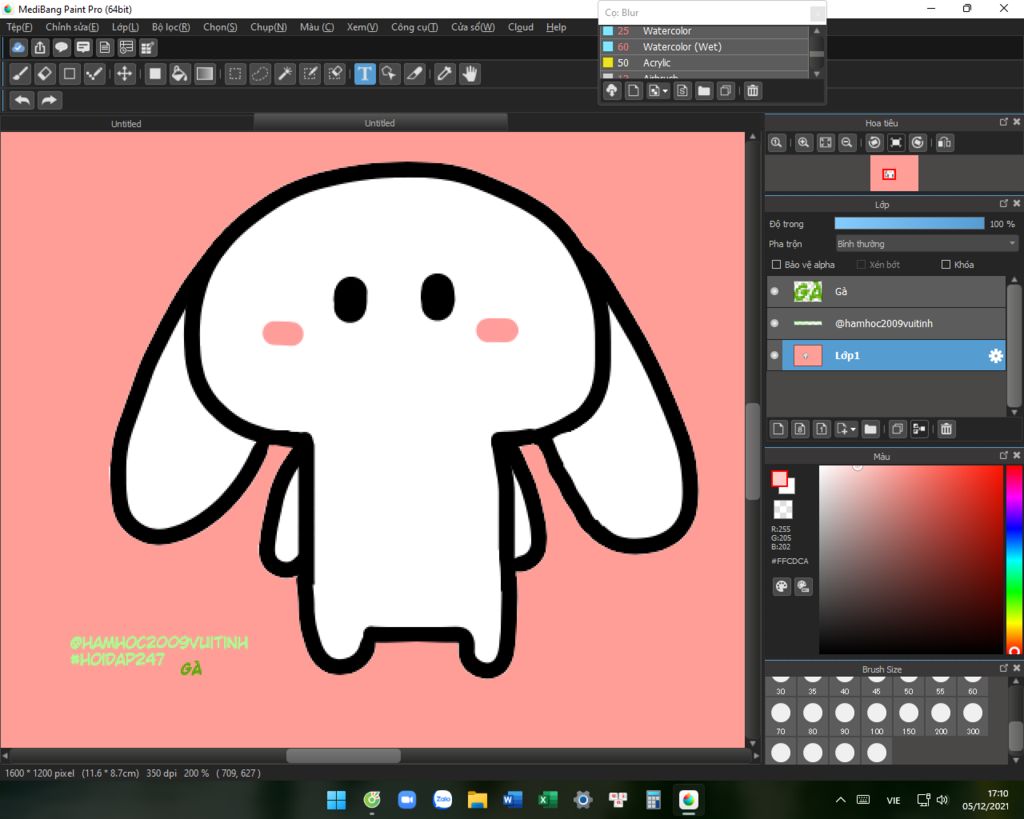The height and width of the screenshot is (819, 1024).
Task: Open the Chỉnh sửa menu
Action: (72, 27)
